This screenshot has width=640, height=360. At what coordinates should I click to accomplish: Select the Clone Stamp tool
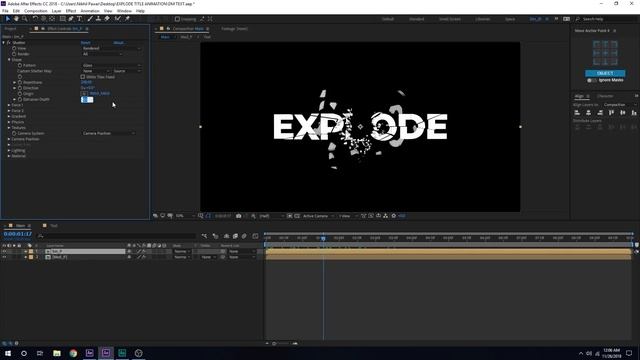(x=98, y=19)
